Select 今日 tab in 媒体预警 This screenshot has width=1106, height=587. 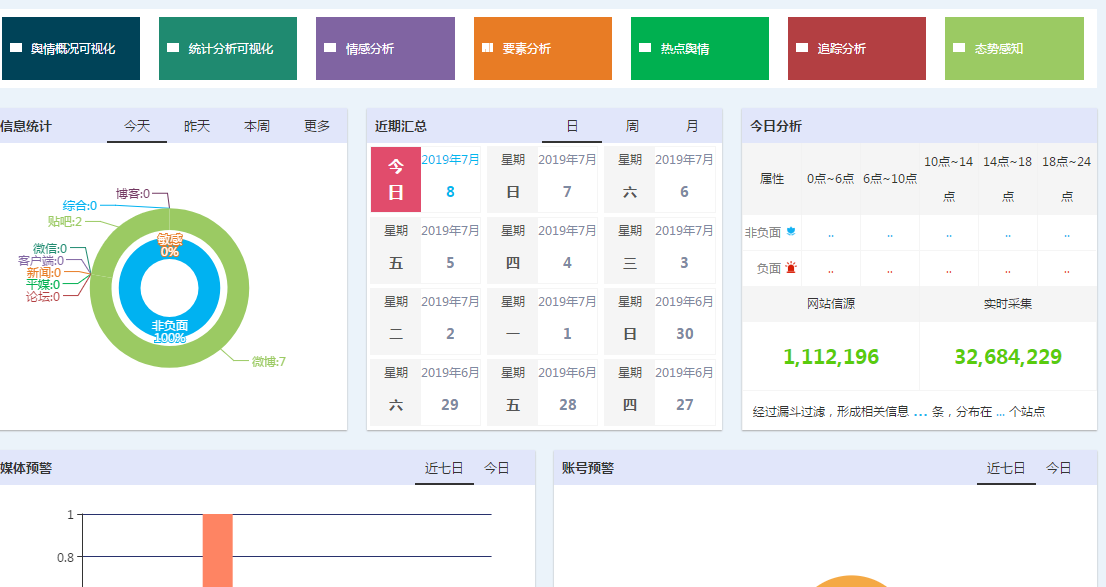click(497, 468)
